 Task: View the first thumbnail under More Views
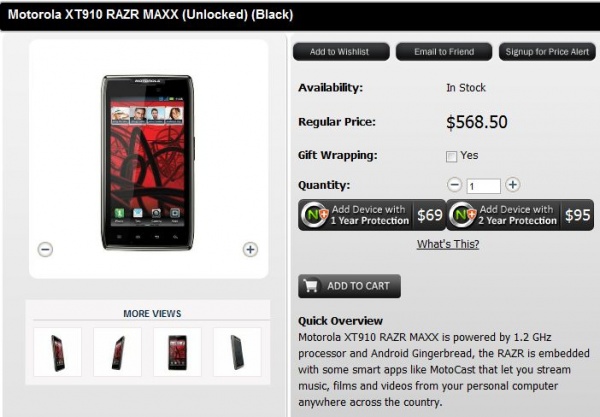(57, 352)
